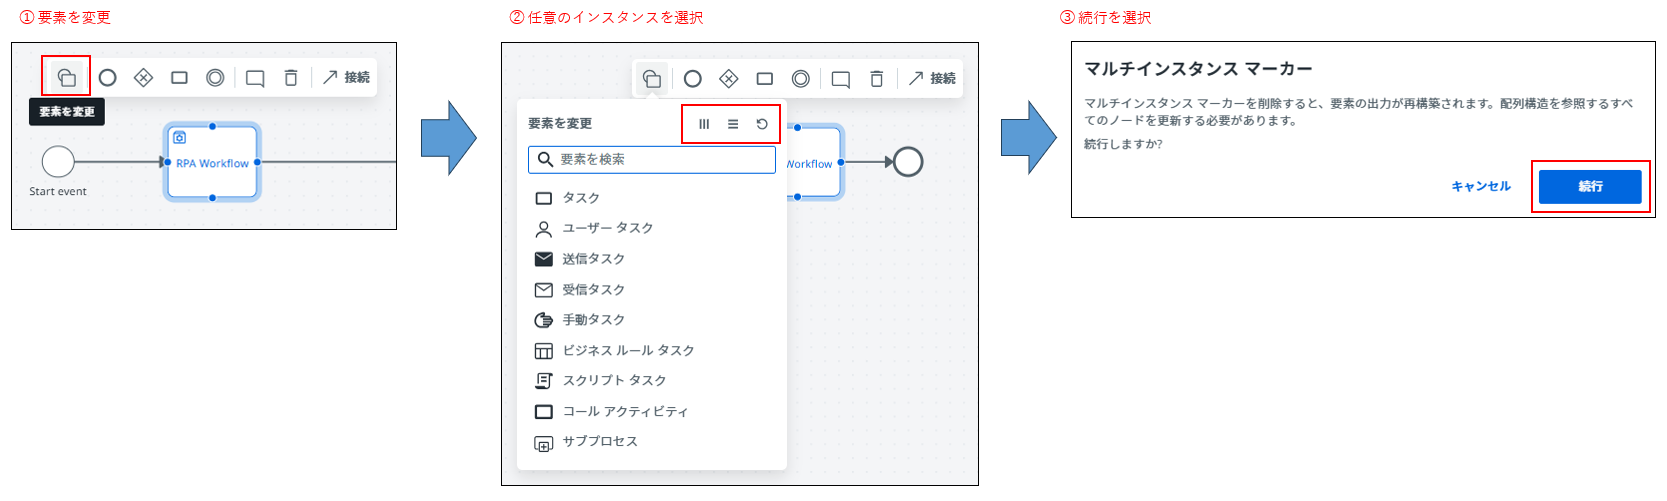
Task: Click the trash delete icon in step ② toolbar
Action: [877, 79]
